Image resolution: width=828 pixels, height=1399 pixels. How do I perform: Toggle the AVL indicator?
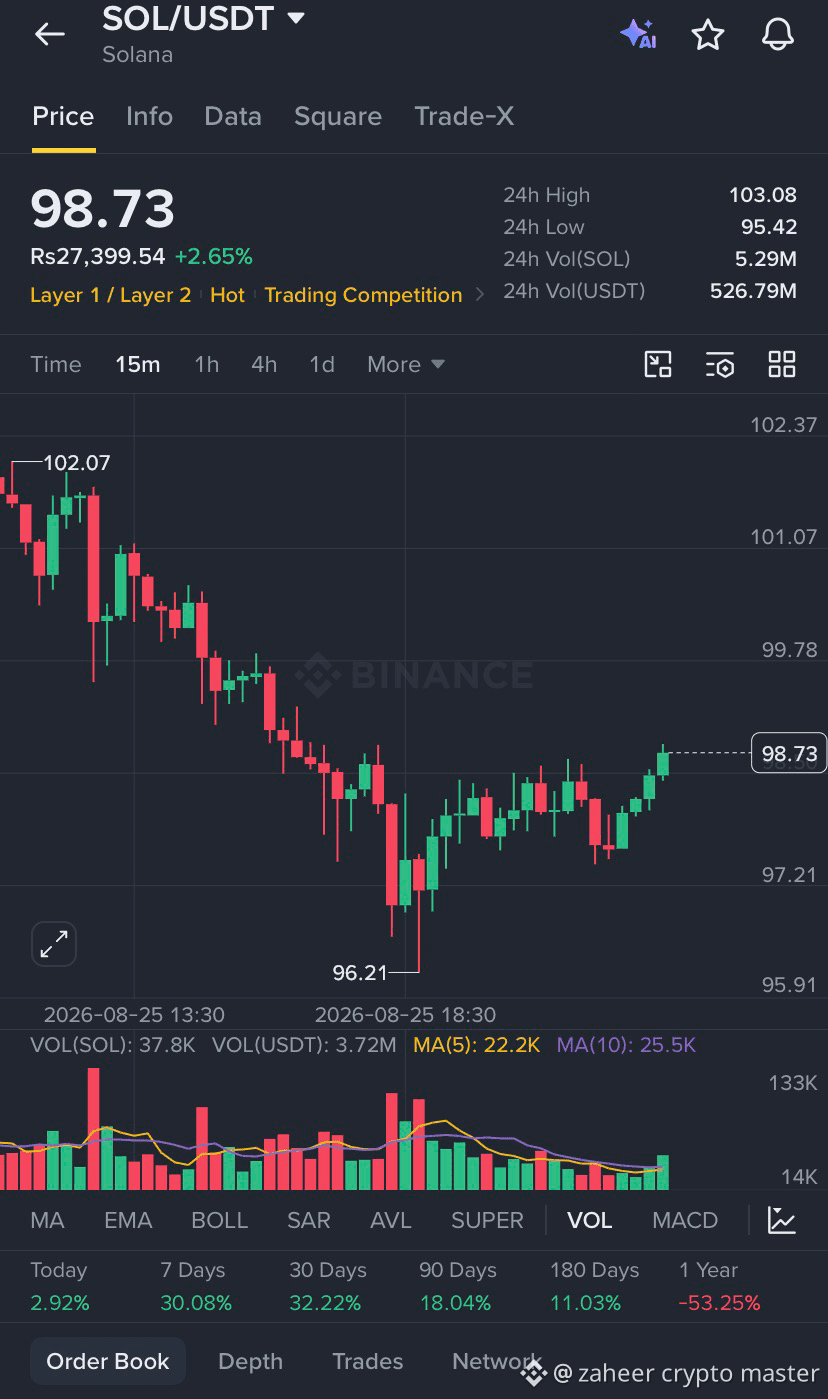tap(390, 1220)
